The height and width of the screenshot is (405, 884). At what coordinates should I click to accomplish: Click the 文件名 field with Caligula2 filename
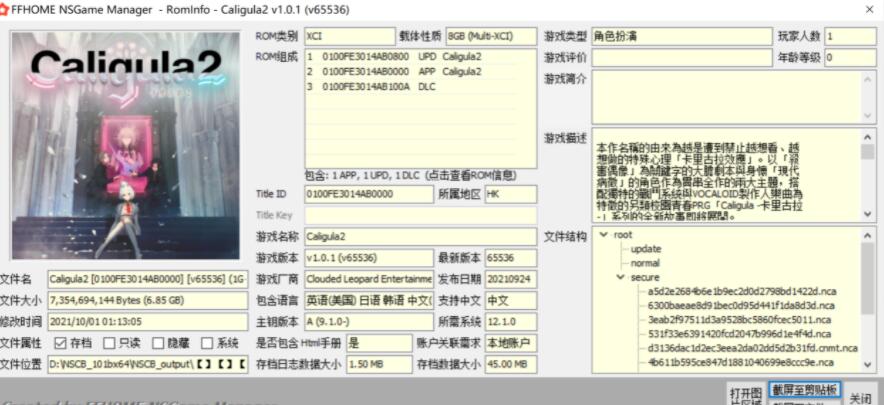click(148, 279)
